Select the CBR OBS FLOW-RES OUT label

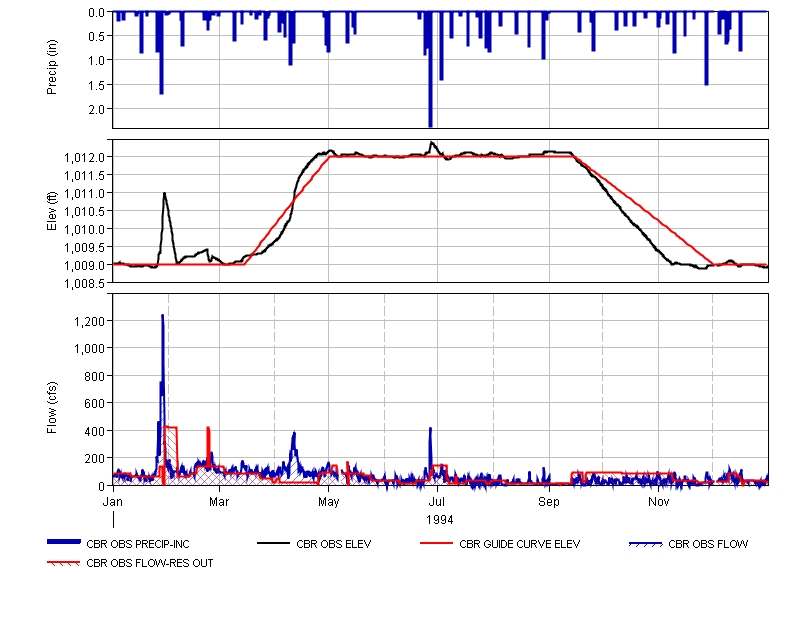pyautogui.click(x=150, y=563)
